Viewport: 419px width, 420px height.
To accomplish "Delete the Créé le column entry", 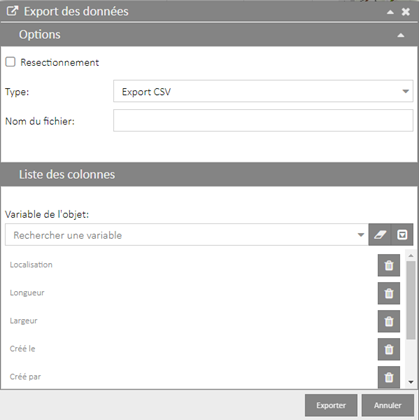I will pyautogui.click(x=389, y=349).
